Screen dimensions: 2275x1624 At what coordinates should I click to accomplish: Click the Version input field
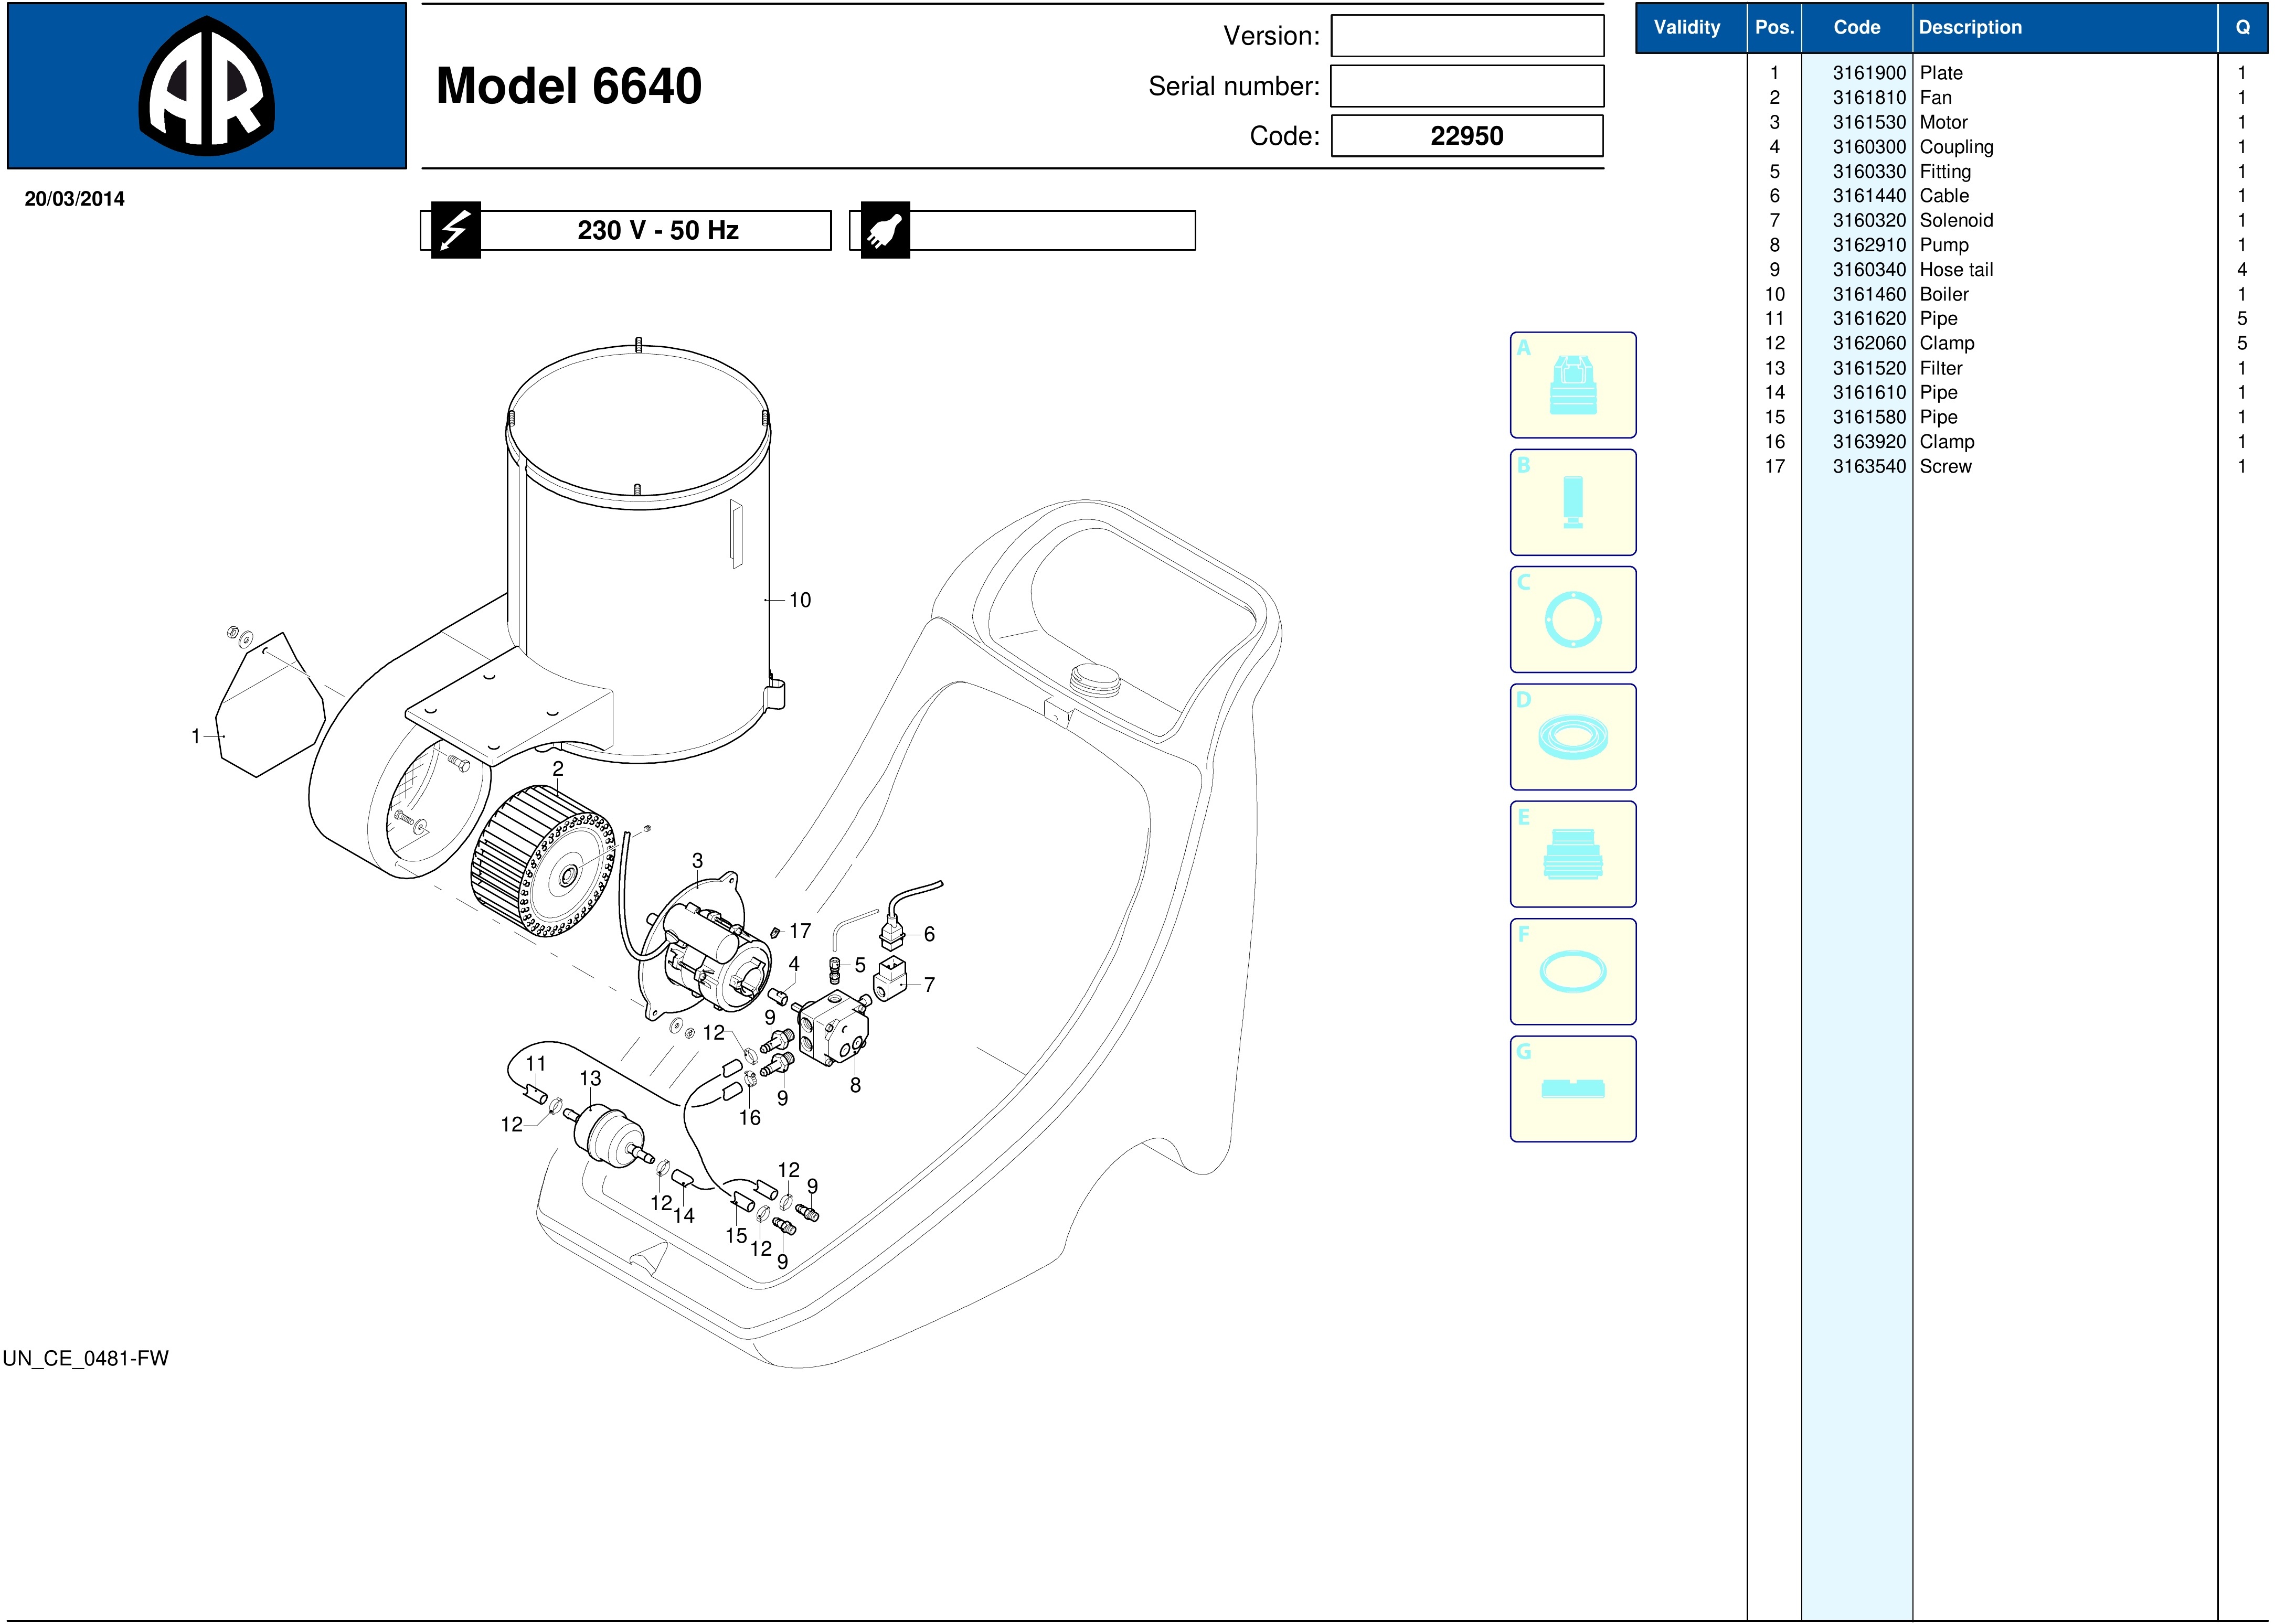tap(1467, 36)
